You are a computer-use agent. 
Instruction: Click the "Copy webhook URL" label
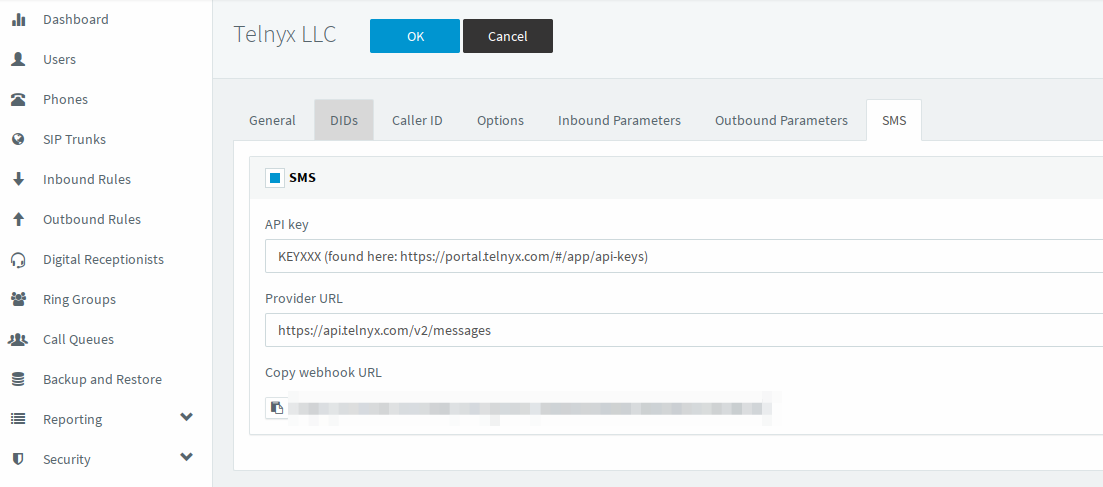[x=324, y=373]
